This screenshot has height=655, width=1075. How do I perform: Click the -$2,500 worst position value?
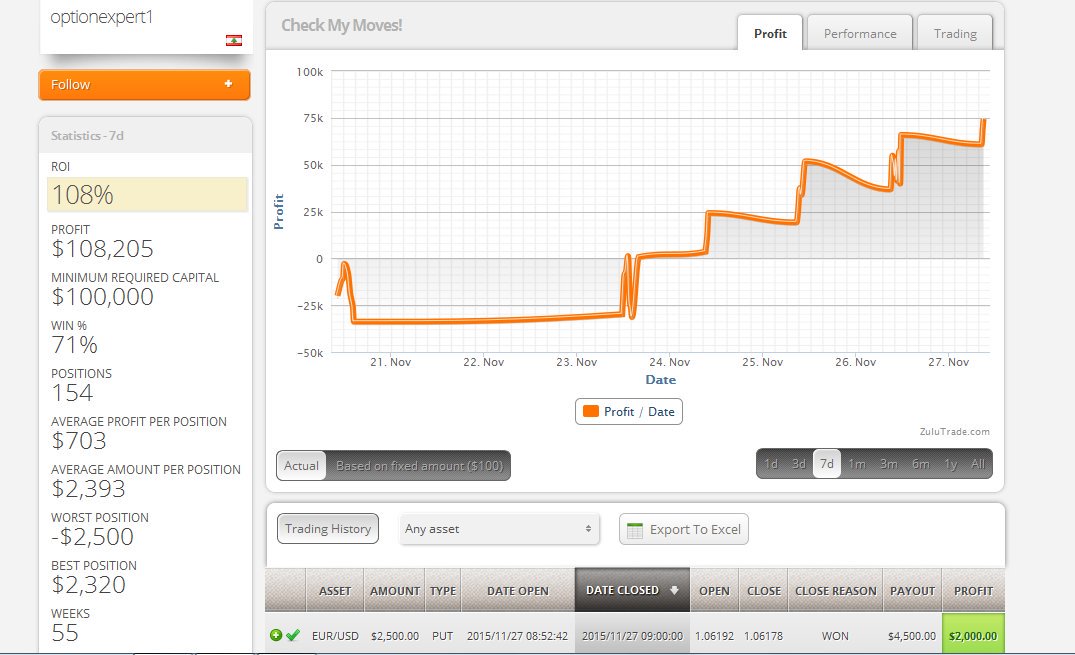pyautogui.click(x=93, y=536)
